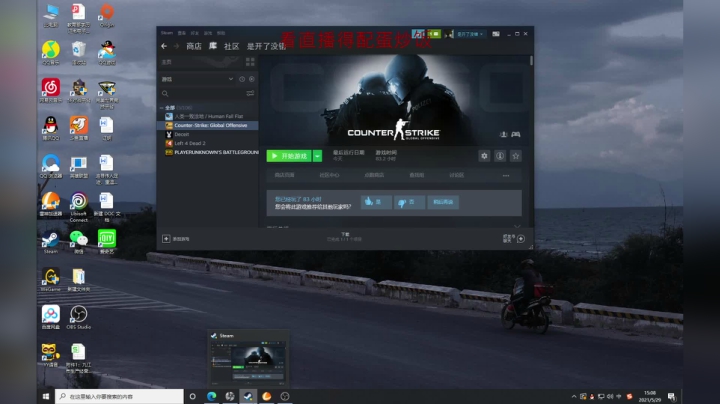Select PLAYERUNKNOWN'S BATTLEGROUNDS in the list
The image size is (720, 404).
tap(211, 152)
